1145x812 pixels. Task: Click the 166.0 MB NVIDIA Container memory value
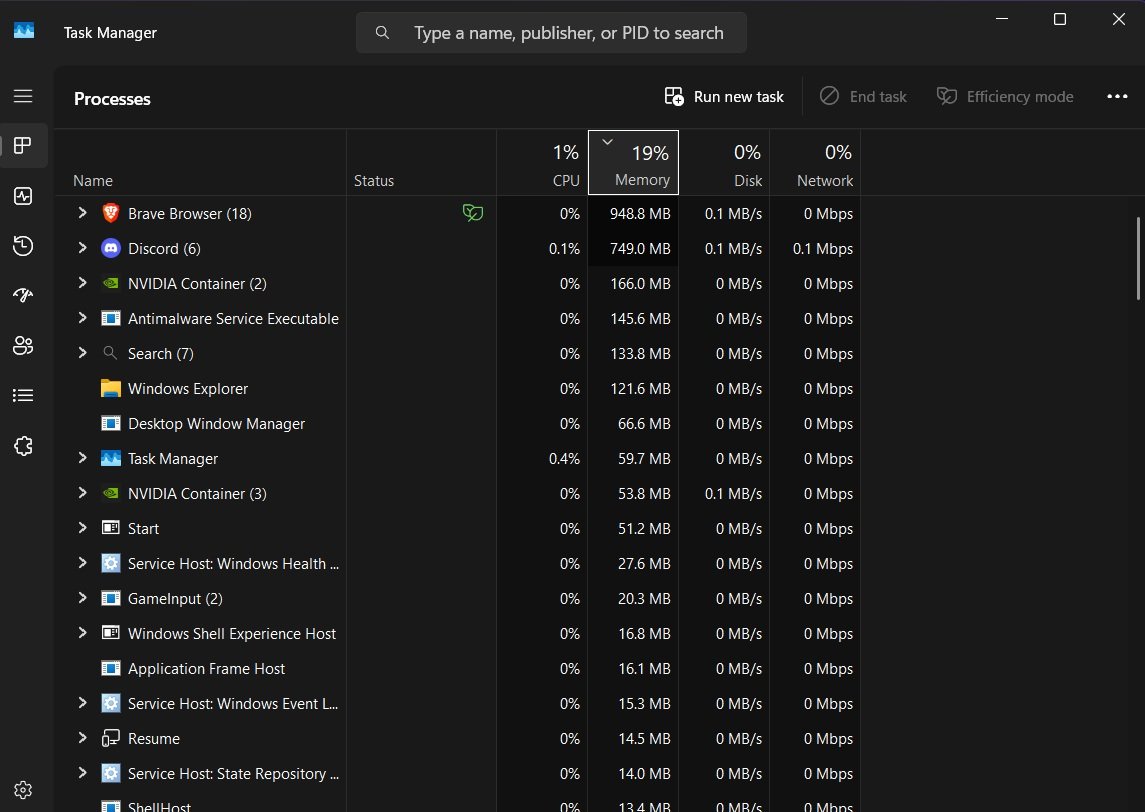click(640, 283)
